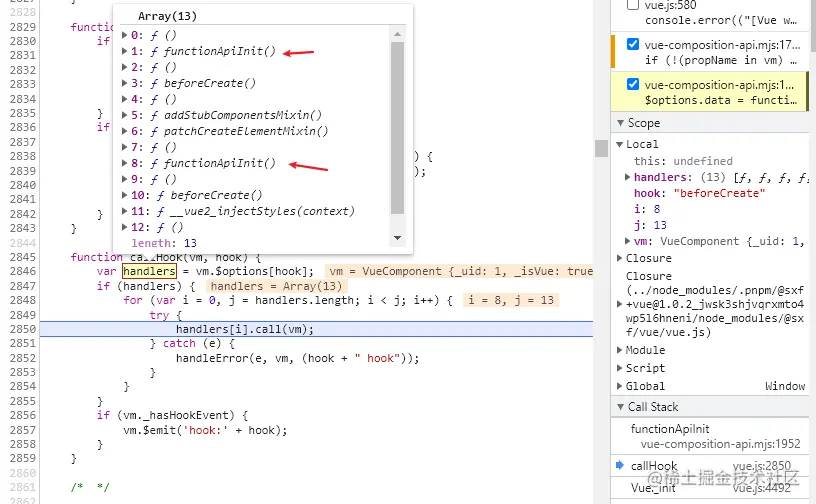The image size is (816, 504).
Task: Set breakpoint on line number 2850
Action: coord(23,329)
